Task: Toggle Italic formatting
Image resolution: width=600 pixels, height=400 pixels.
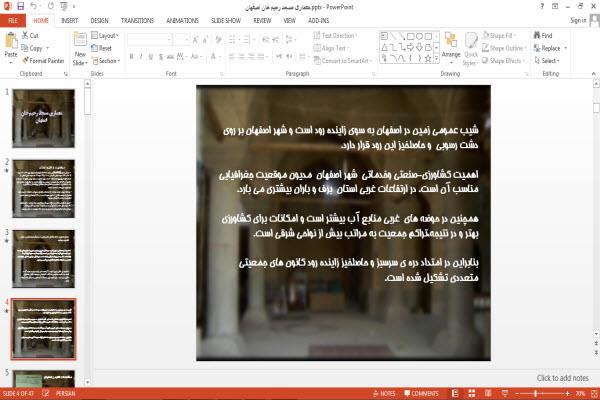Action: click(141, 57)
